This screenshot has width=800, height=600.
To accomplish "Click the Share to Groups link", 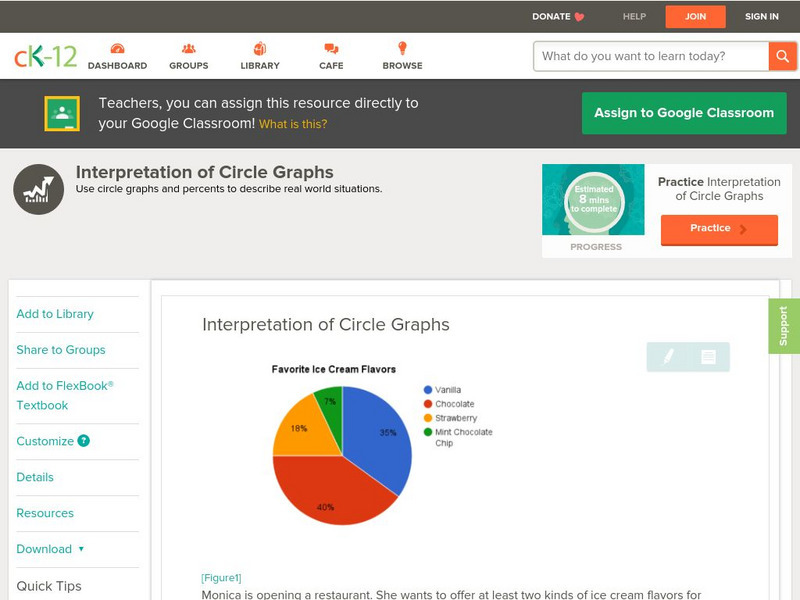I will [61, 349].
